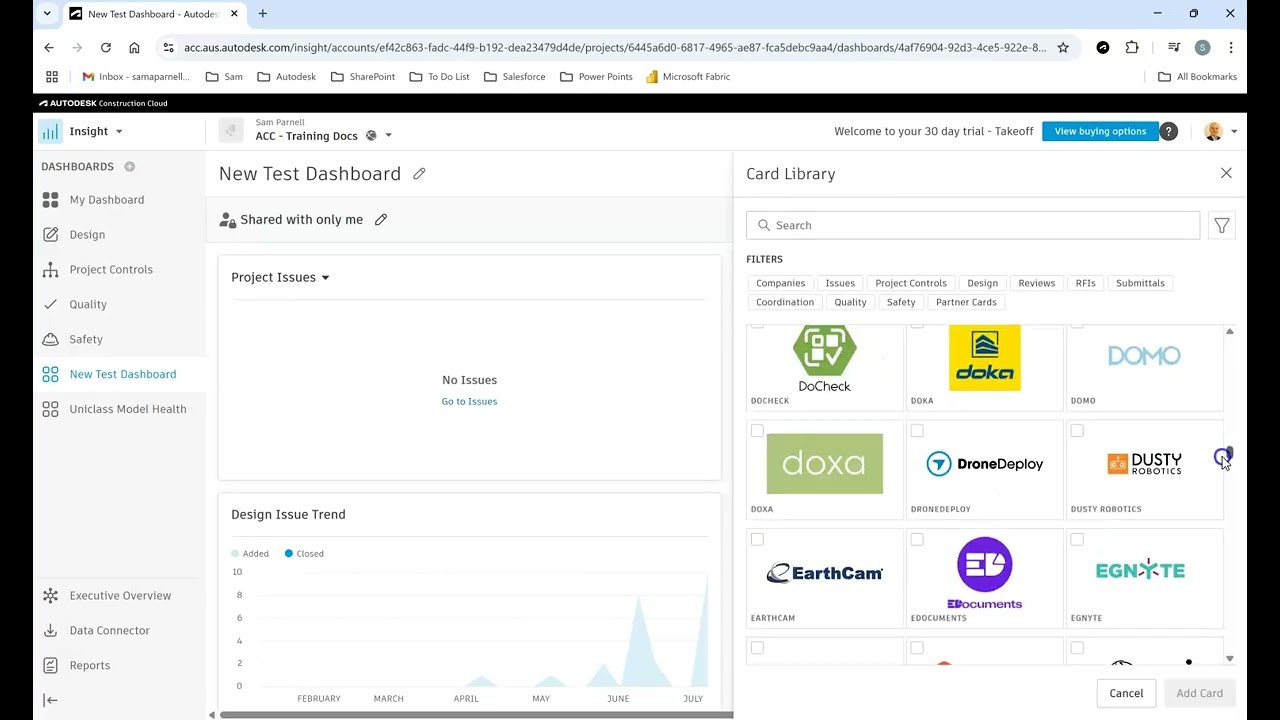
Task: Open the profile menu arrow beside avatar
Action: (x=1234, y=131)
